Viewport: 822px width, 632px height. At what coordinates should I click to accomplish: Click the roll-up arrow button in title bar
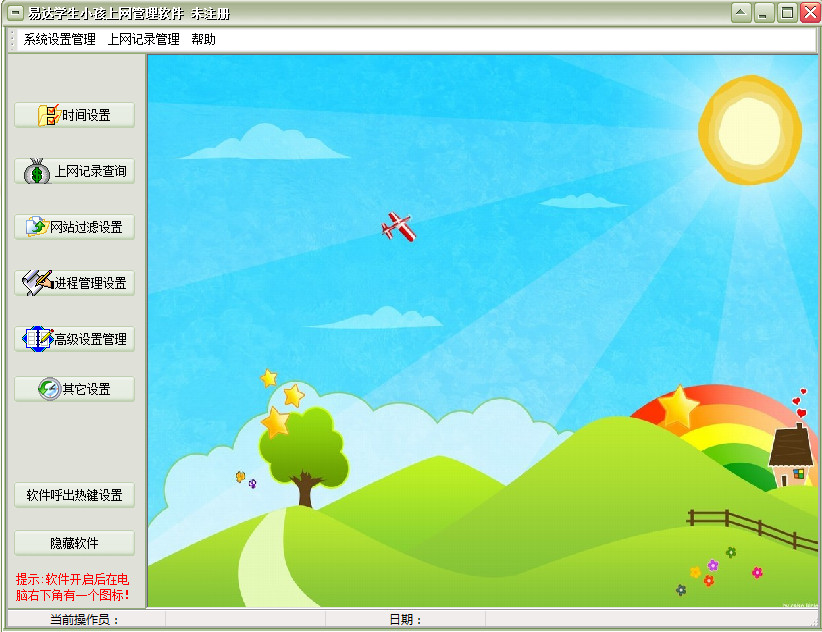(741, 13)
